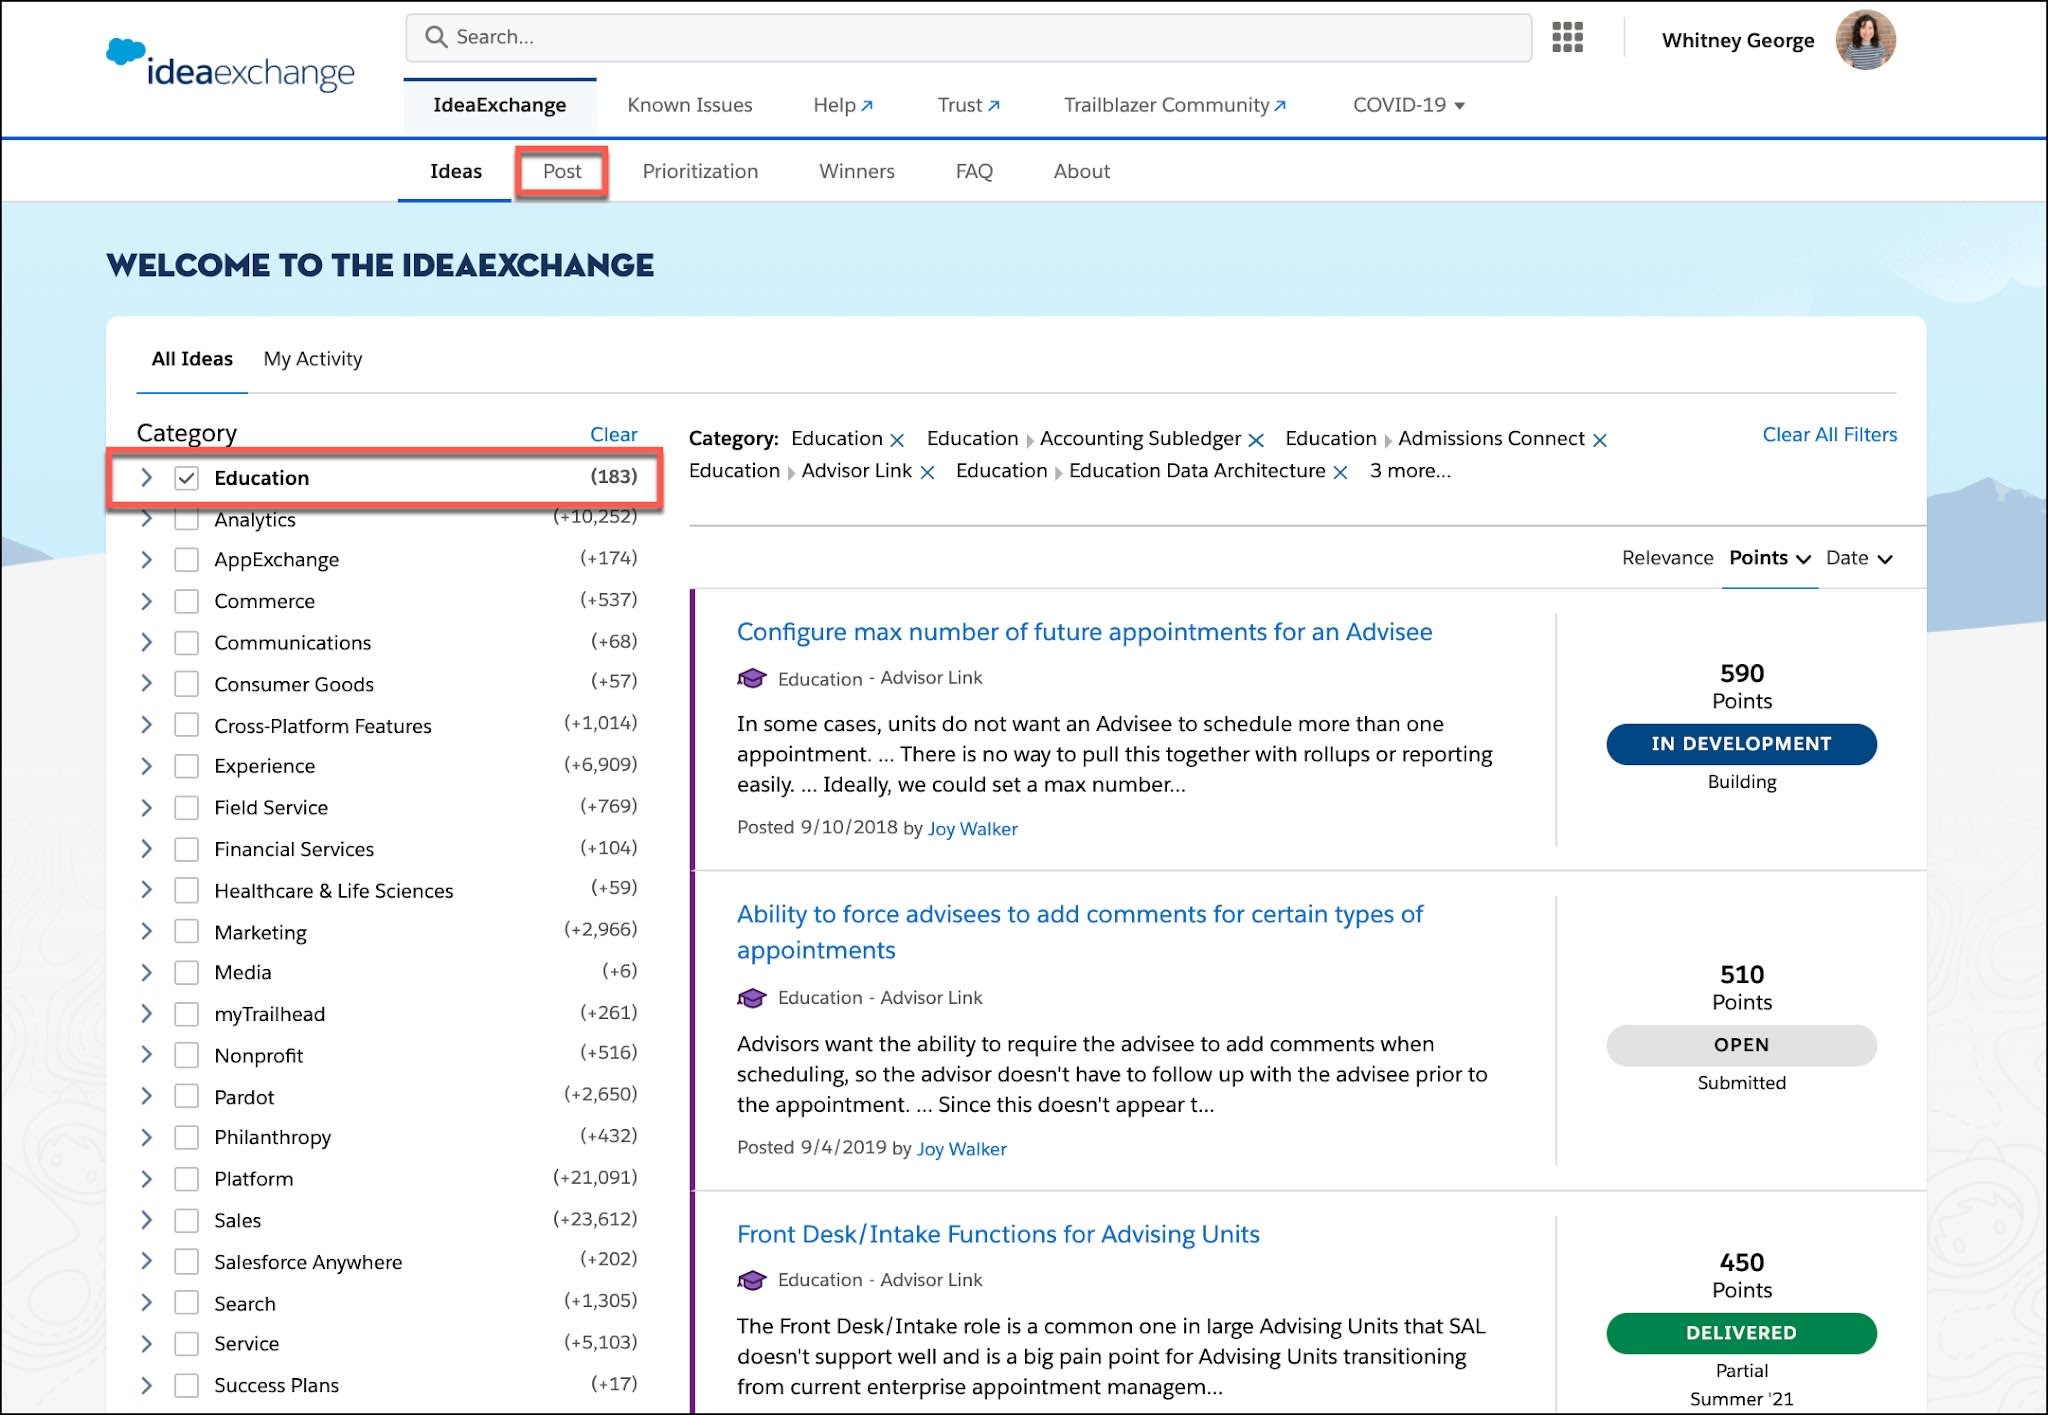2048x1415 pixels.
Task: Switch to the Prioritization tab
Action: coord(700,171)
